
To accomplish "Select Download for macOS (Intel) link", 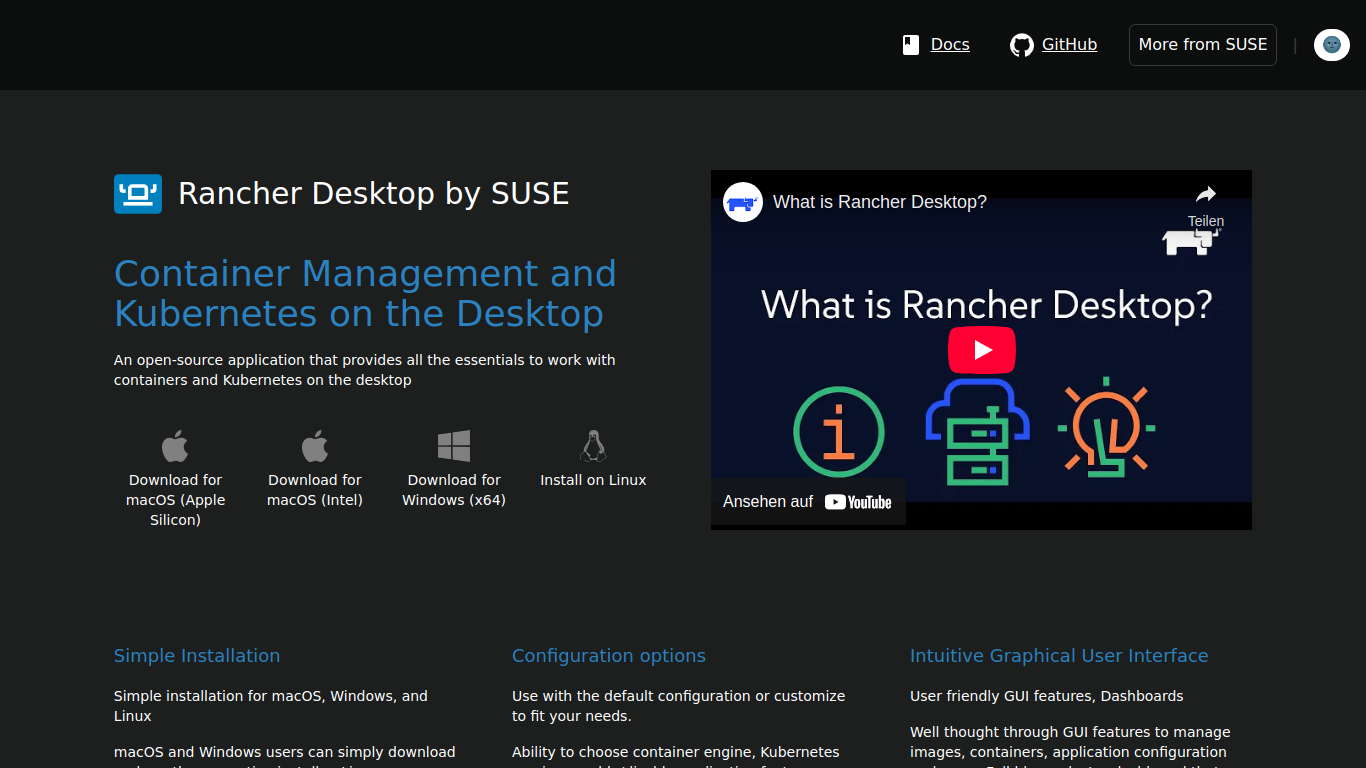I will coord(315,490).
